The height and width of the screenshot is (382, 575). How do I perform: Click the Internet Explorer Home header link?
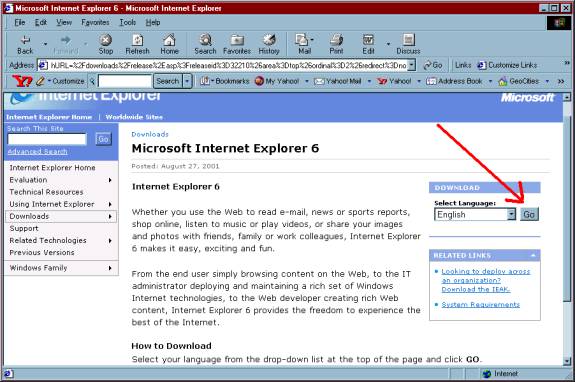coord(49,117)
